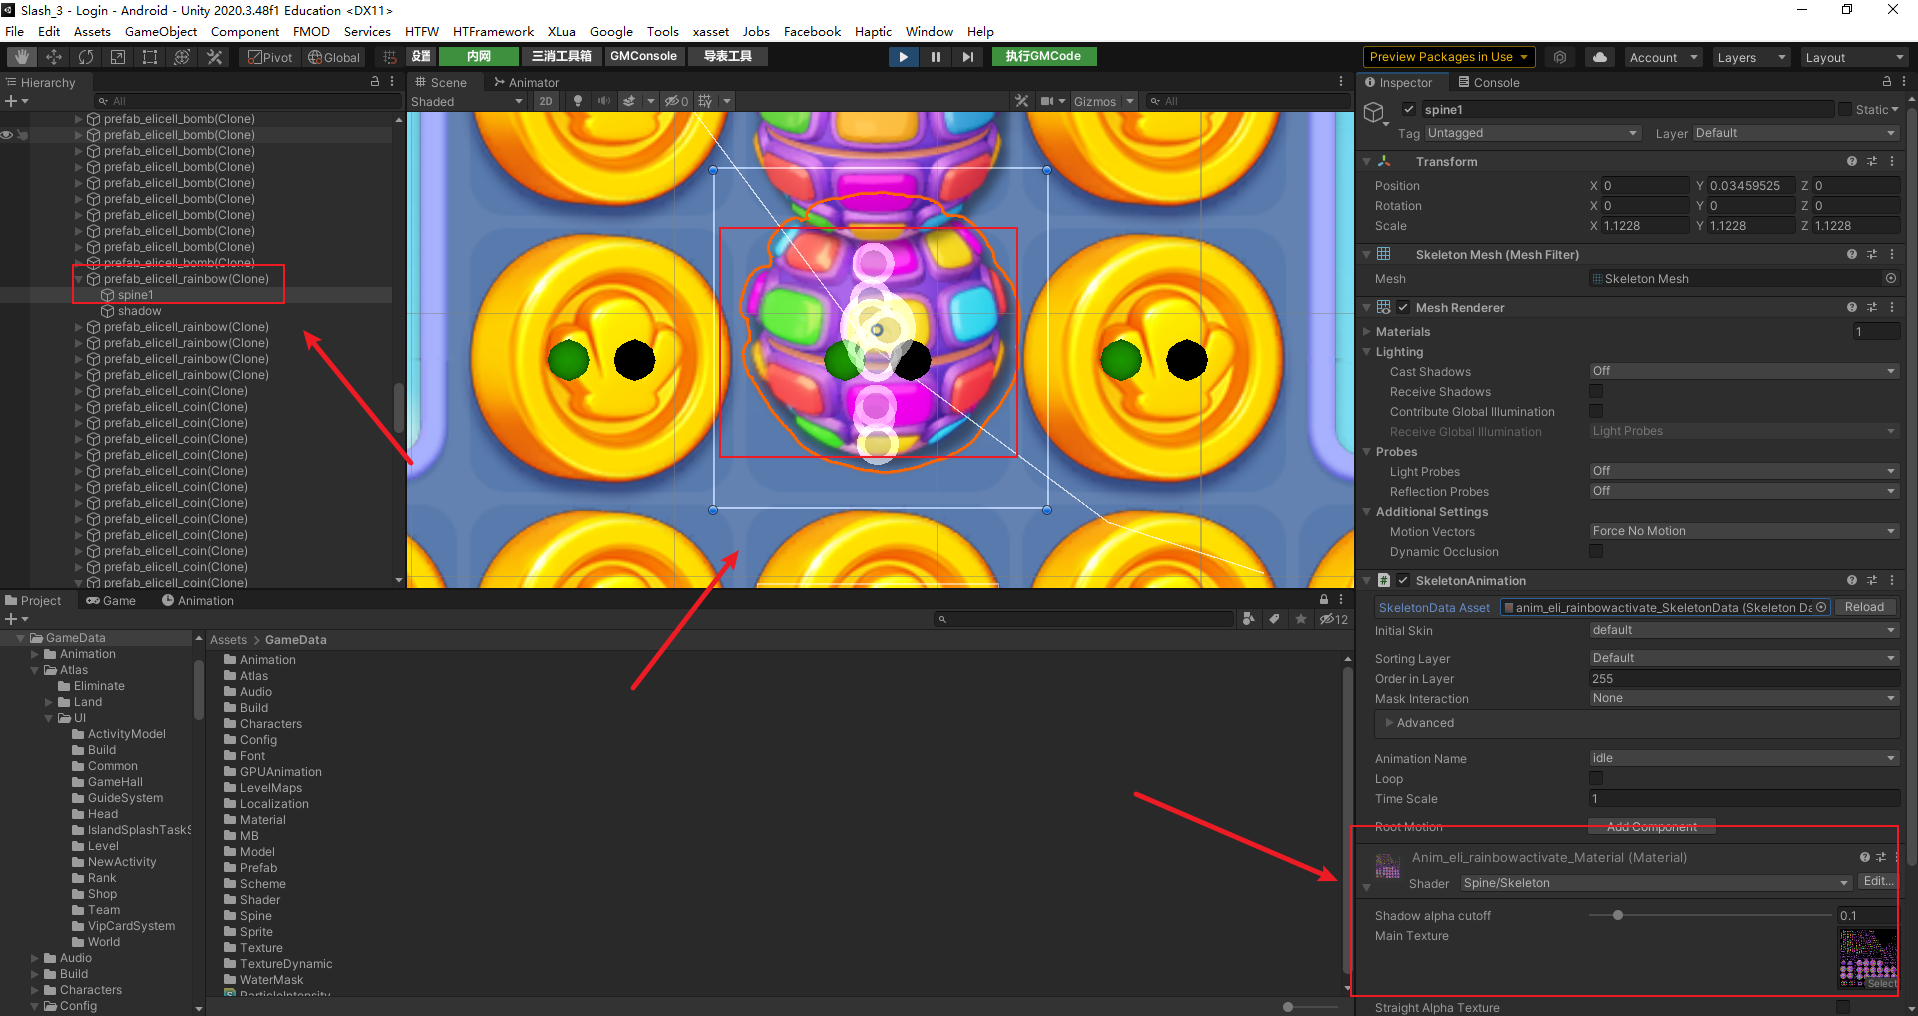Open Shader dropdown showing Spine/Skeleton

pos(1656,883)
